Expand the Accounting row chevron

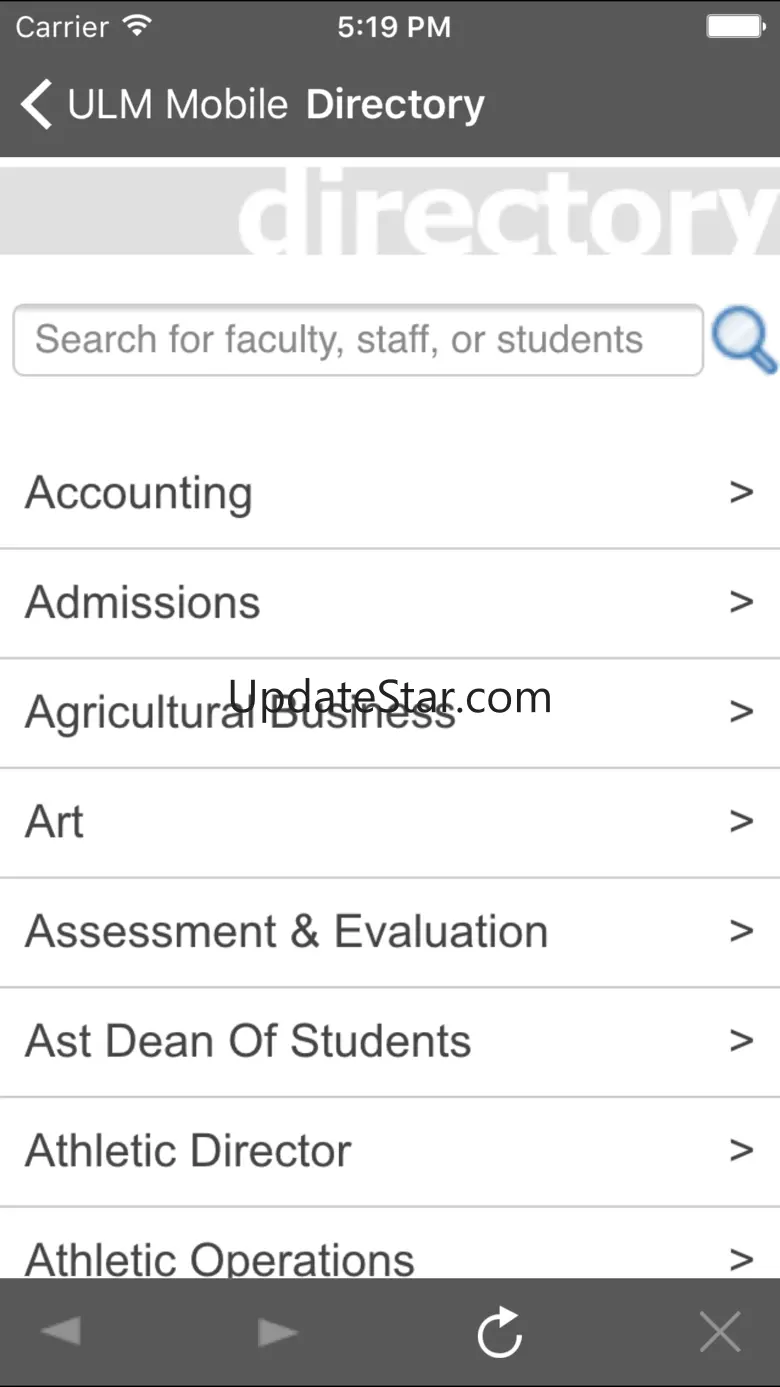(741, 492)
